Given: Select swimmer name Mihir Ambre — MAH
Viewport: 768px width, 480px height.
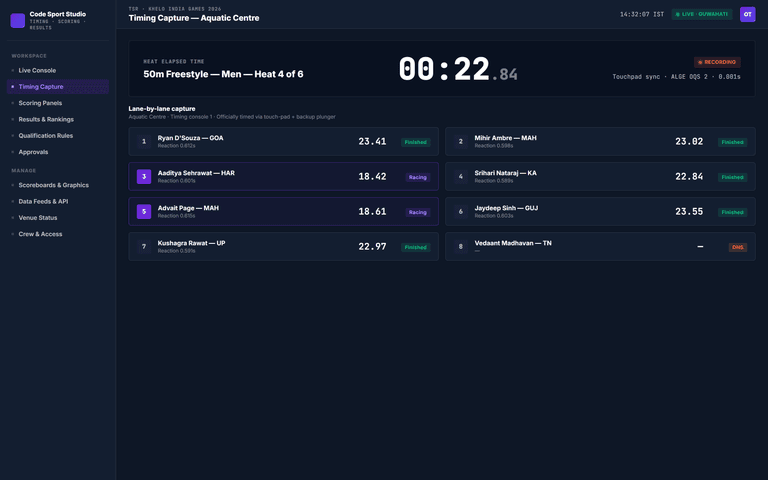Looking at the screenshot, I should tap(505, 138).
